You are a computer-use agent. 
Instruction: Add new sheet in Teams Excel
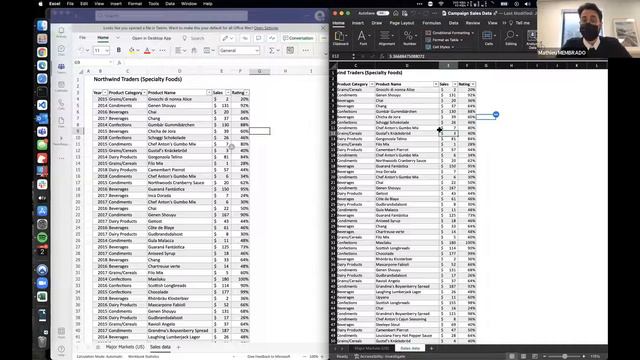pos(178,347)
